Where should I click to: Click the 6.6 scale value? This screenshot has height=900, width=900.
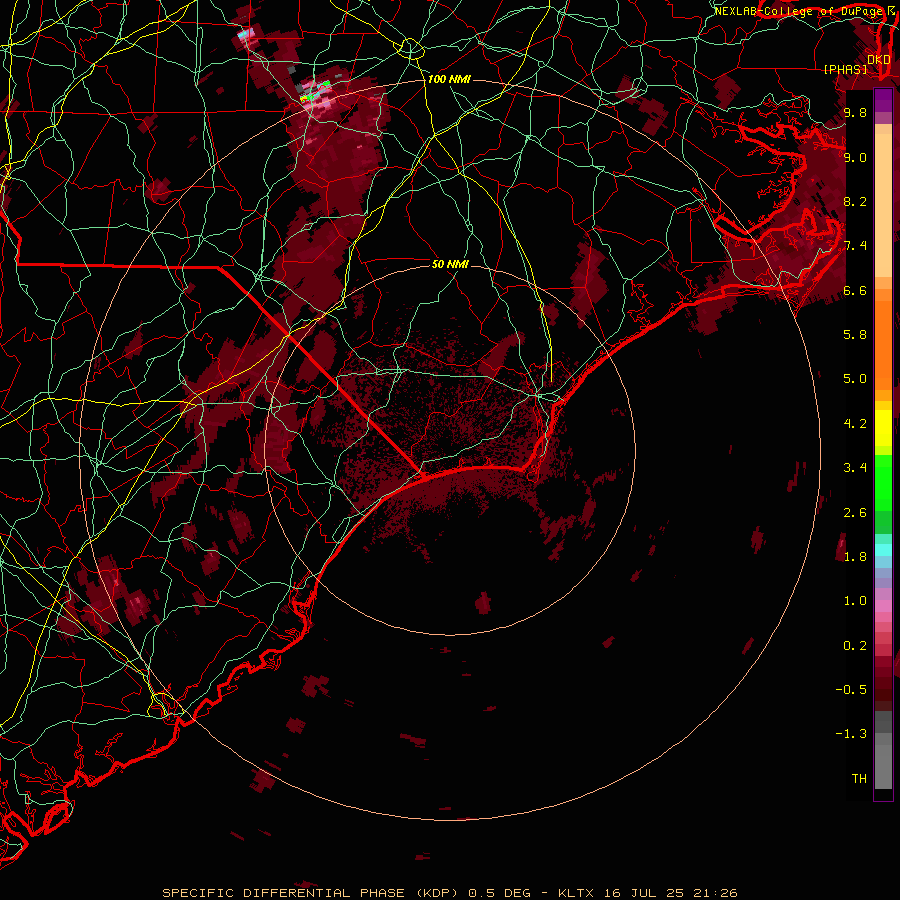click(x=855, y=290)
